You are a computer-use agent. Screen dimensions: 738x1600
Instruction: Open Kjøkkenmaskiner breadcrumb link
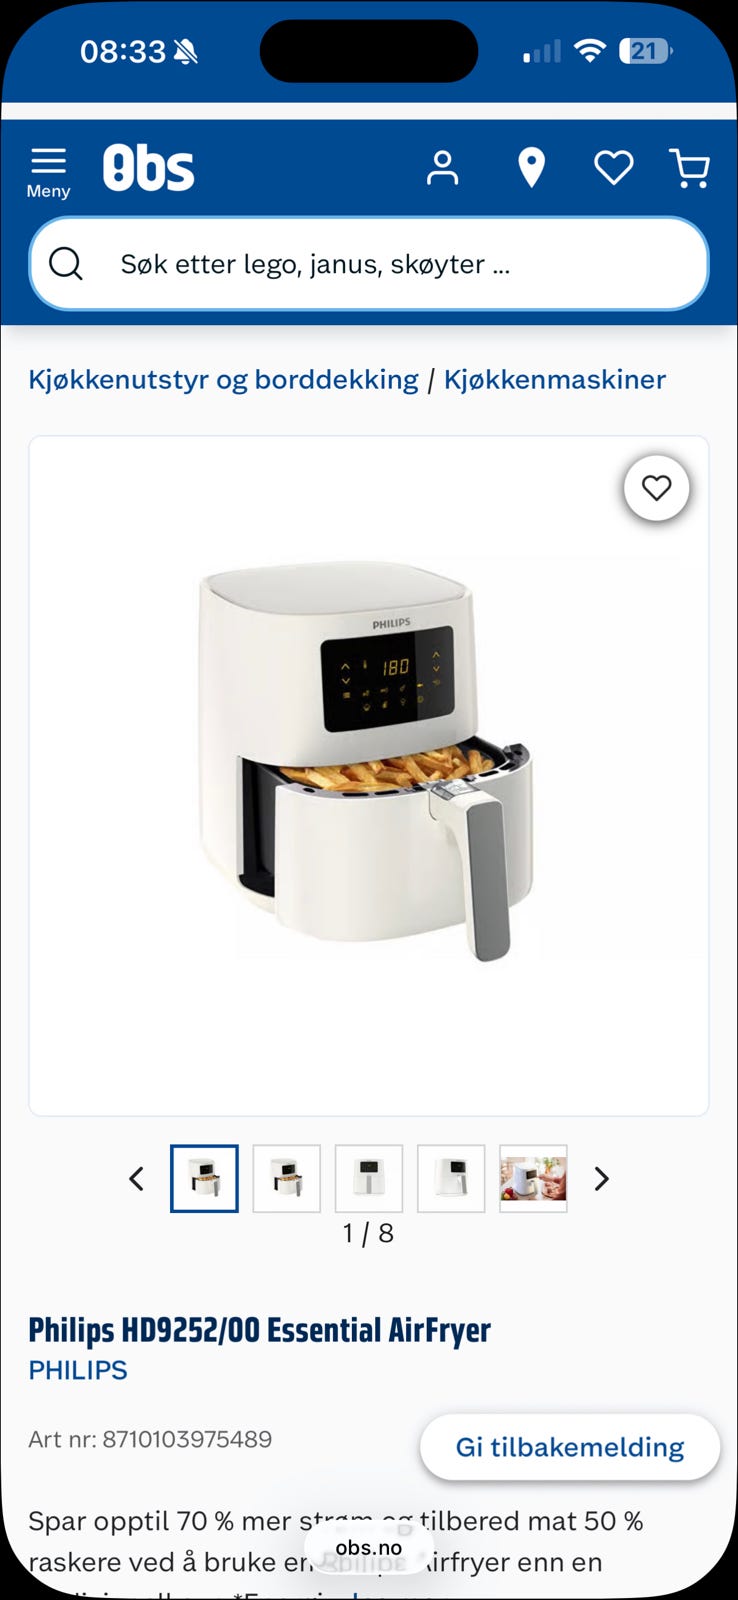[555, 380]
